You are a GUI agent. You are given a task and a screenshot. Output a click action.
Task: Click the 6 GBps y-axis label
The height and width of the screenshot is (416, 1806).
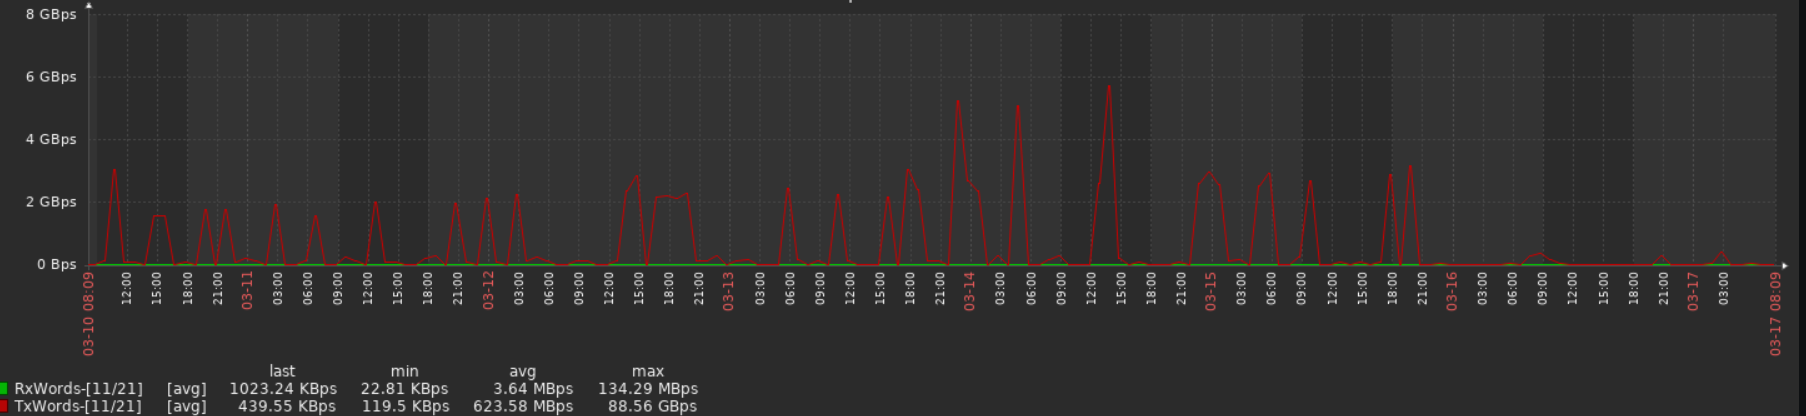50,77
